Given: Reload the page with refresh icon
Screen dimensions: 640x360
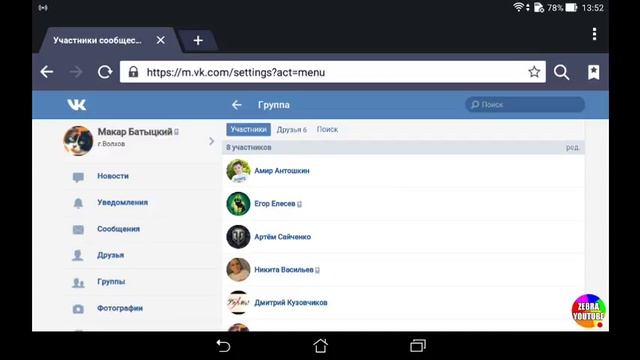Looking at the screenshot, I should (105, 72).
